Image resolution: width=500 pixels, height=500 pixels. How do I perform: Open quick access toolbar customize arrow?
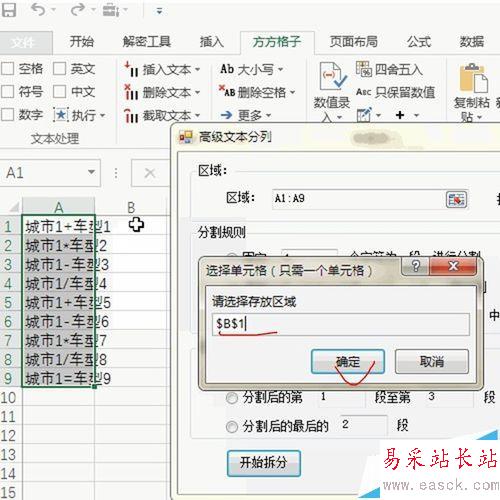pos(159,11)
